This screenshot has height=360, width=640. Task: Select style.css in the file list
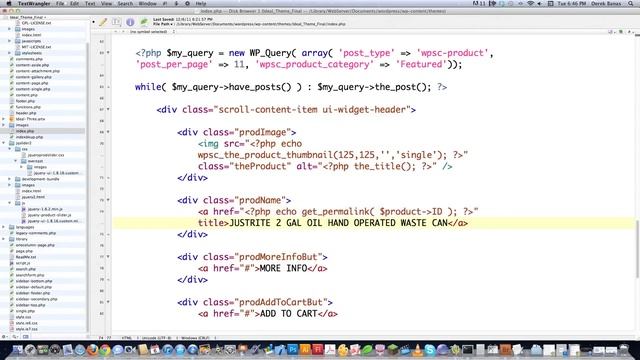pos(23,317)
